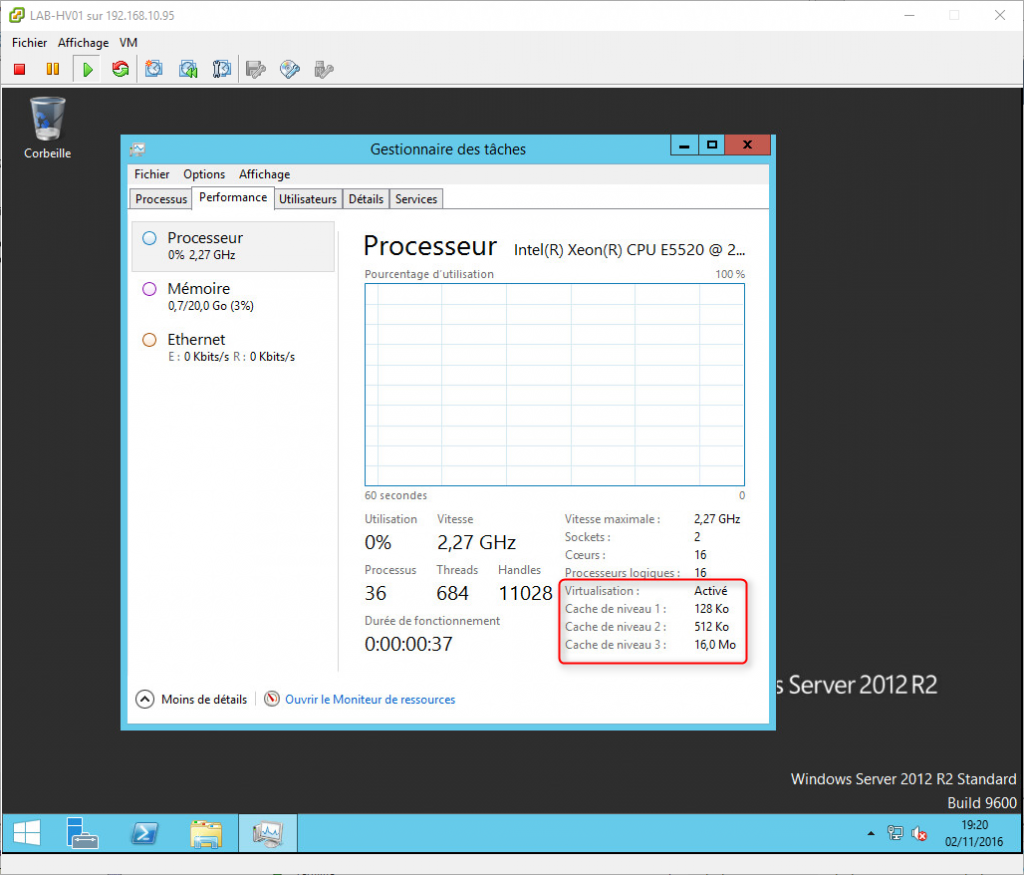Viewport: 1024px width, 875px height.
Task: Select the Performance tab
Action: [x=233, y=197]
